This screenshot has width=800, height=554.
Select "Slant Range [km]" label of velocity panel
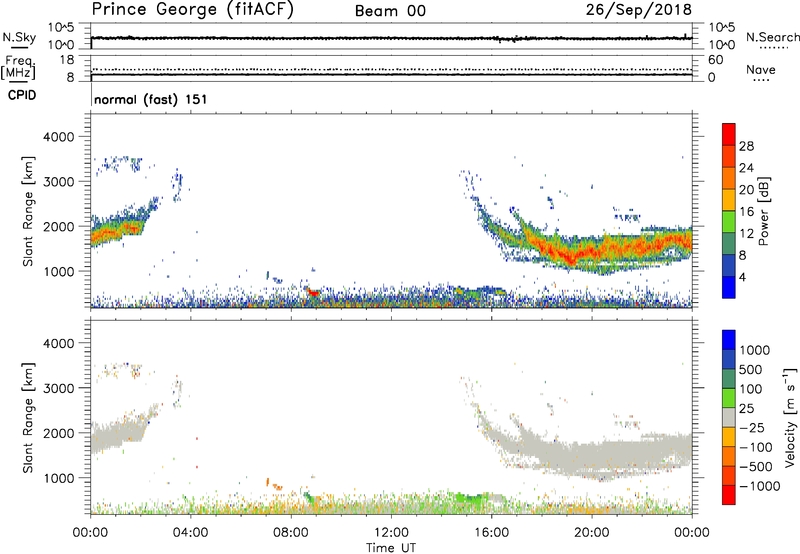(x=28, y=418)
